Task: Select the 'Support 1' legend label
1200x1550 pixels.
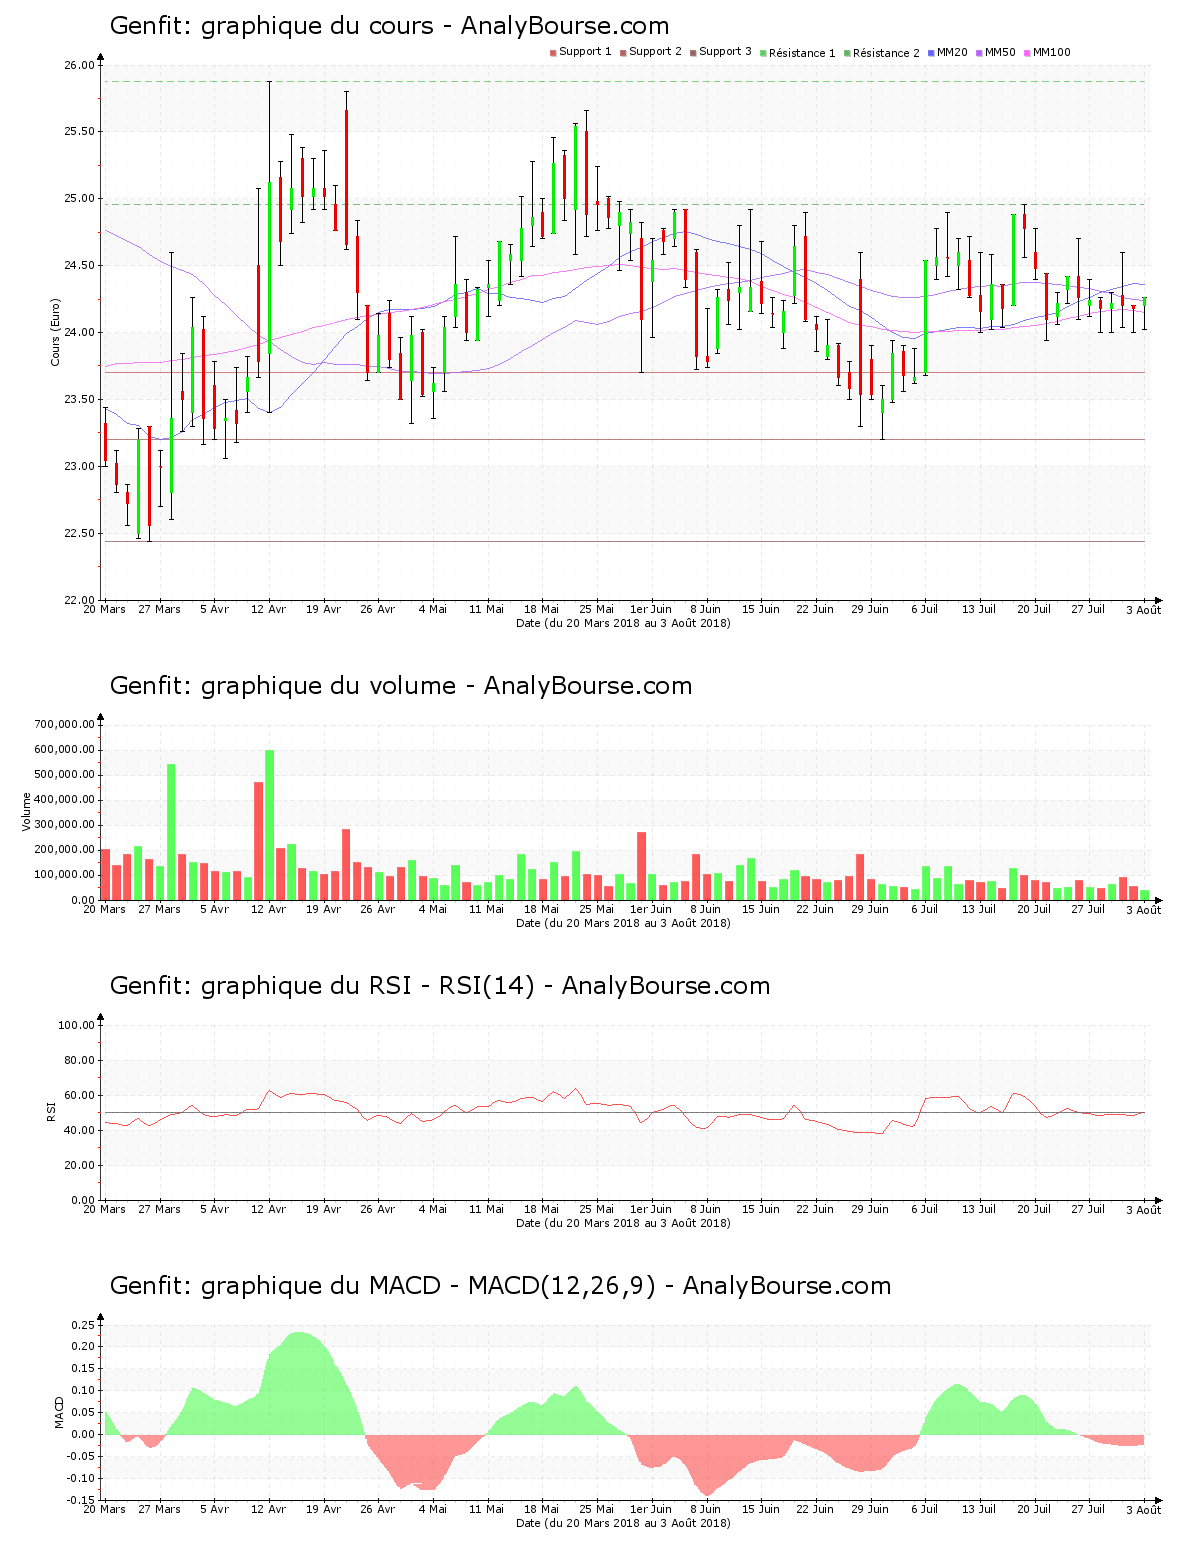Action: click(x=585, y=52)
